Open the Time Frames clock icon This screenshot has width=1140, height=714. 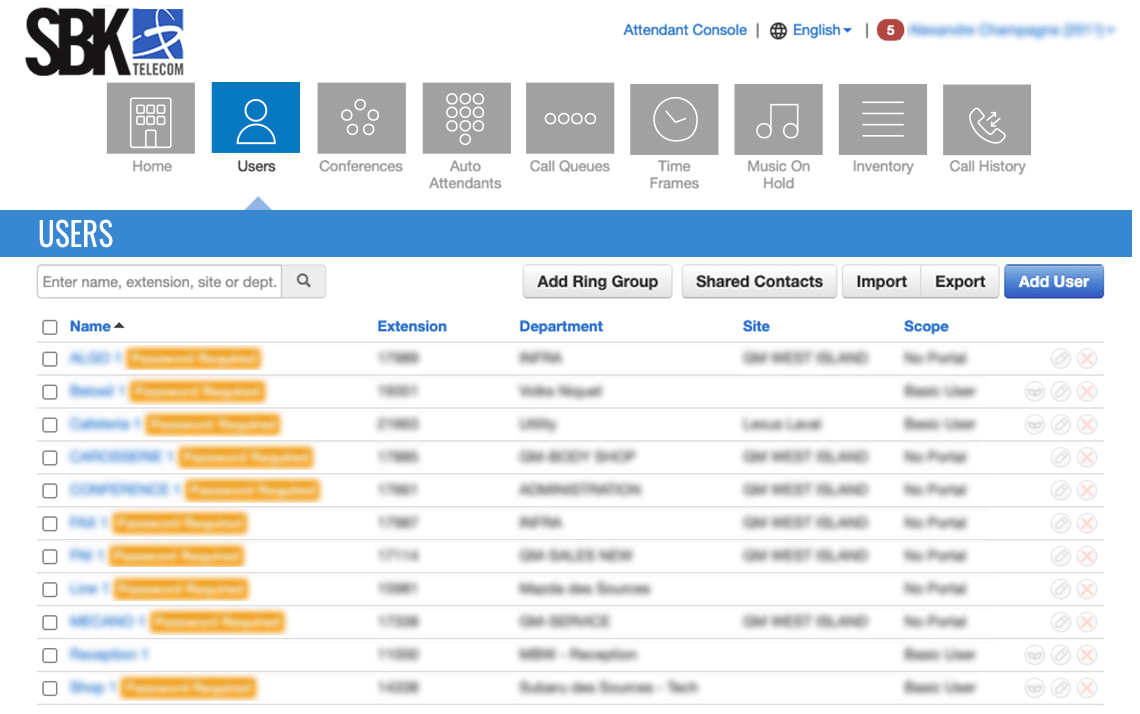tap(674, 119)
